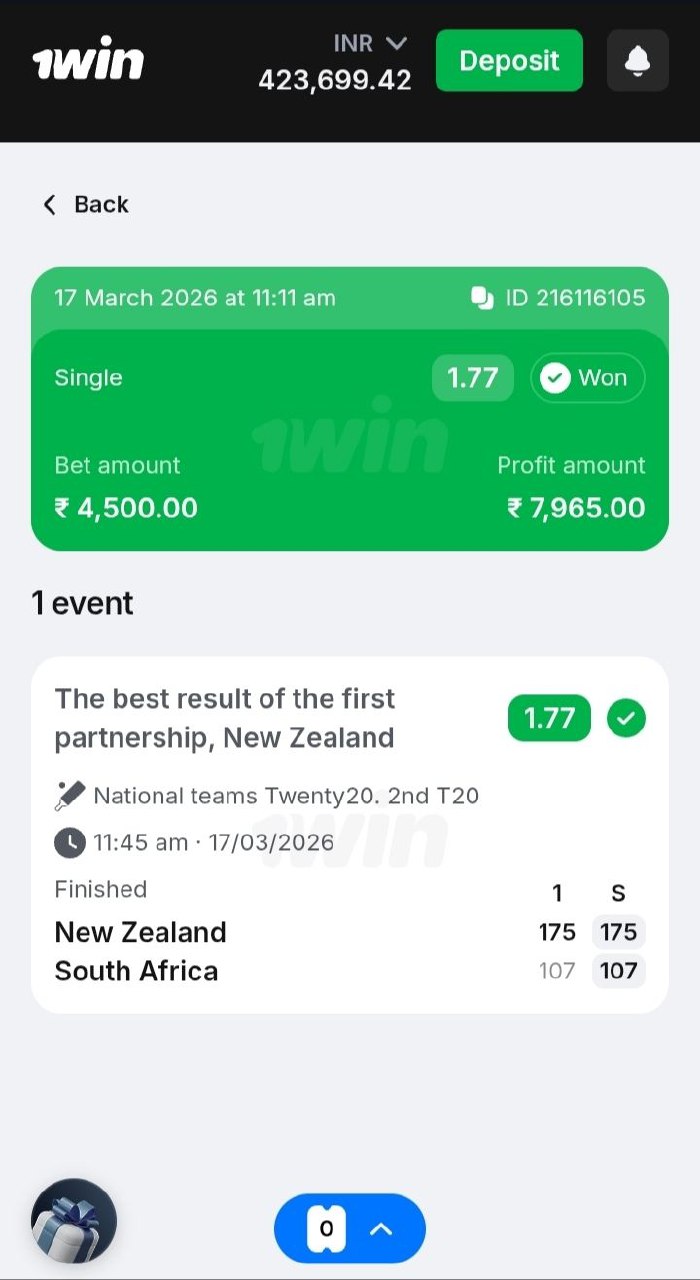
Task: Go back using the left chevron
Action: 49,205
